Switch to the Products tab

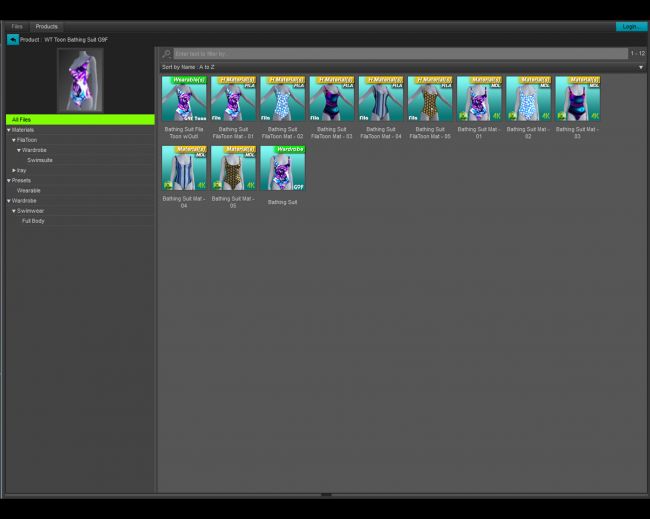coord(46,26)
